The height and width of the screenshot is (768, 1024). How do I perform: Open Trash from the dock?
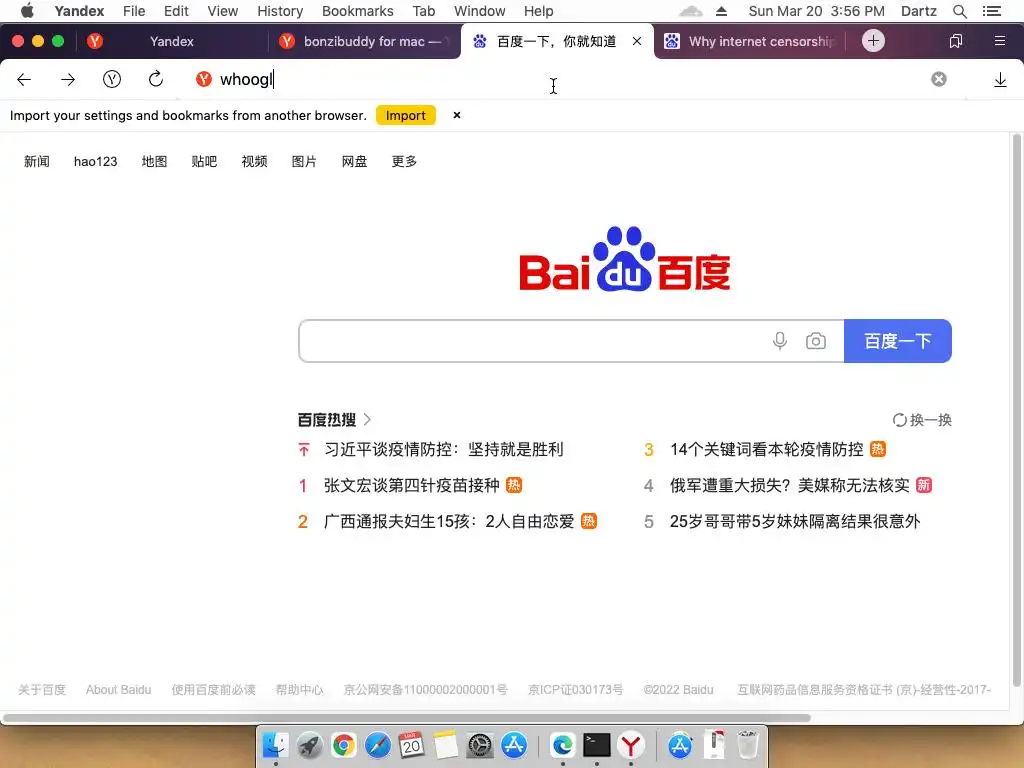click(x=748, y=745)
